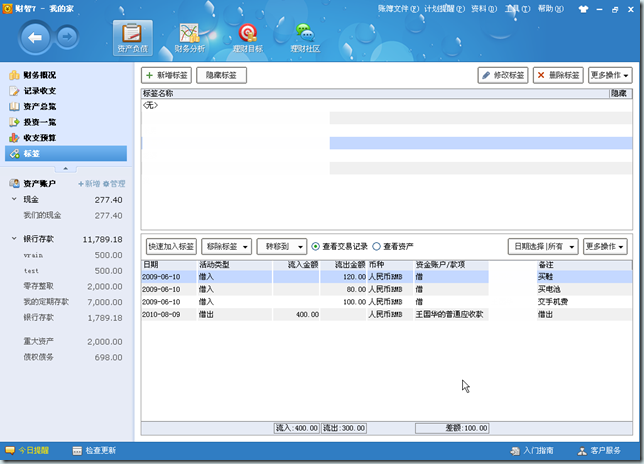Click the 快速加入标签 button
The height and width of the screenshot is (464, 644).
click(x=171, y=246)
